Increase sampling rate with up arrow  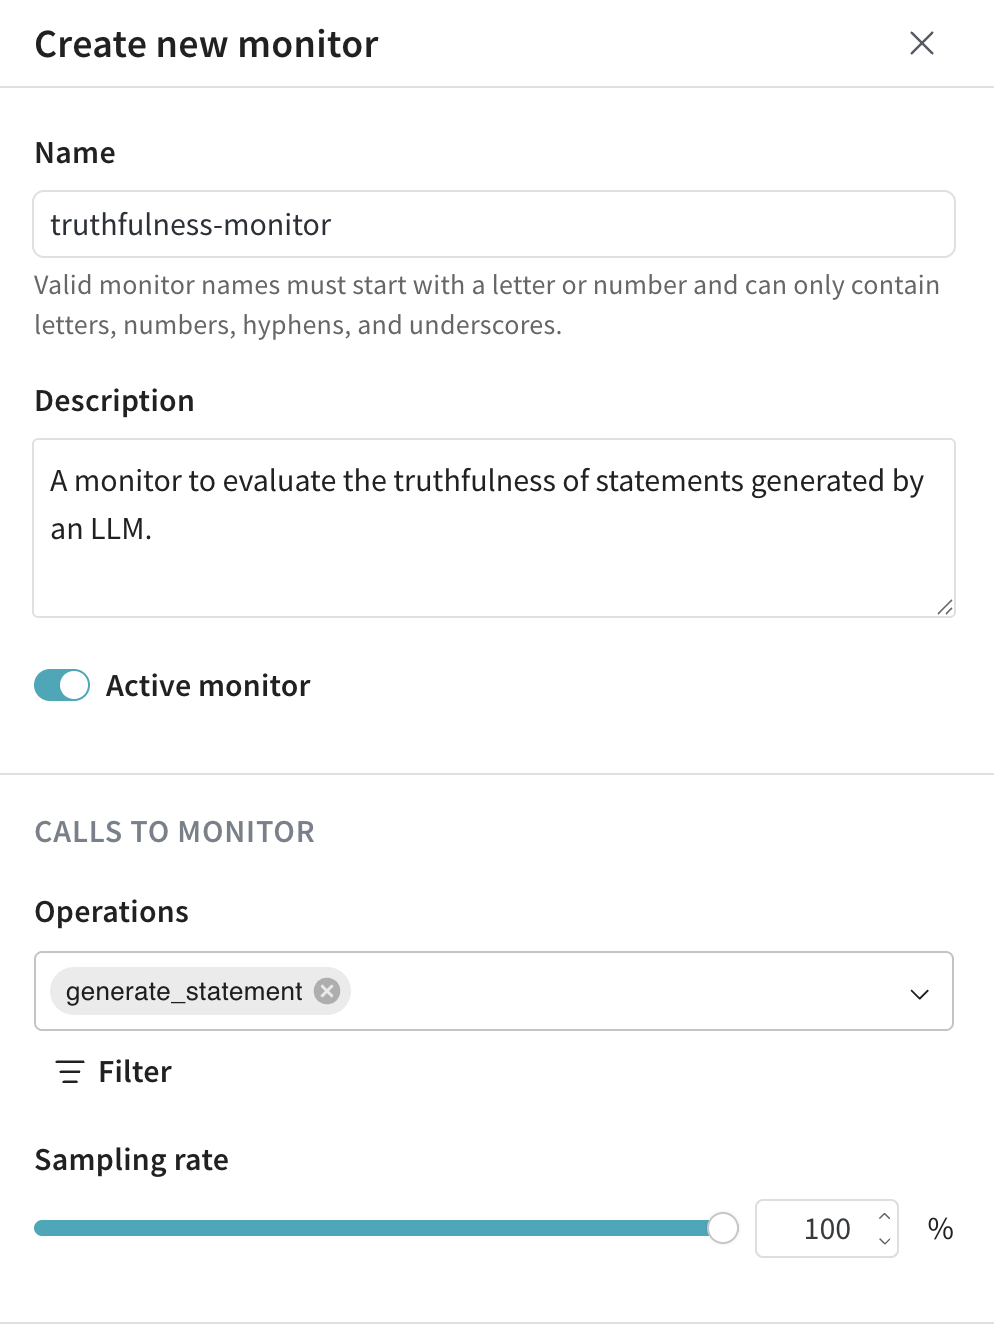click(x=884, y=1216)
